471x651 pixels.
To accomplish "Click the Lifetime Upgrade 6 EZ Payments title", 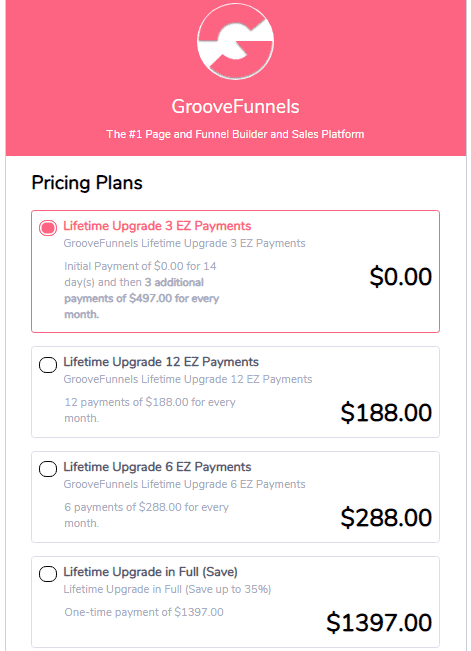I will [x=157, y=467].
